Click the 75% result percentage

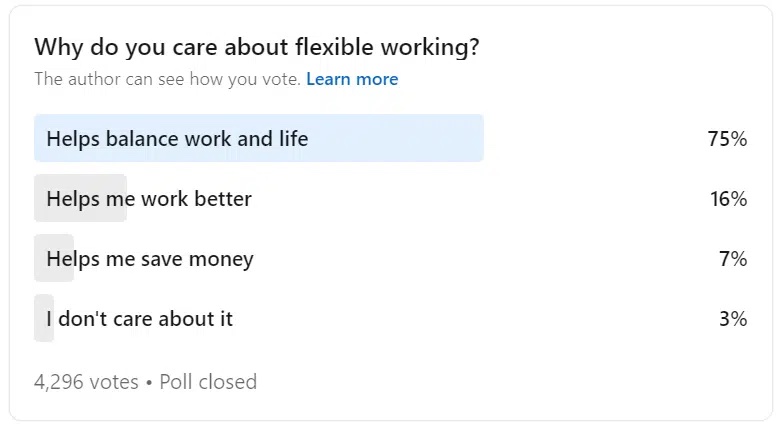(x=727, y=139)
